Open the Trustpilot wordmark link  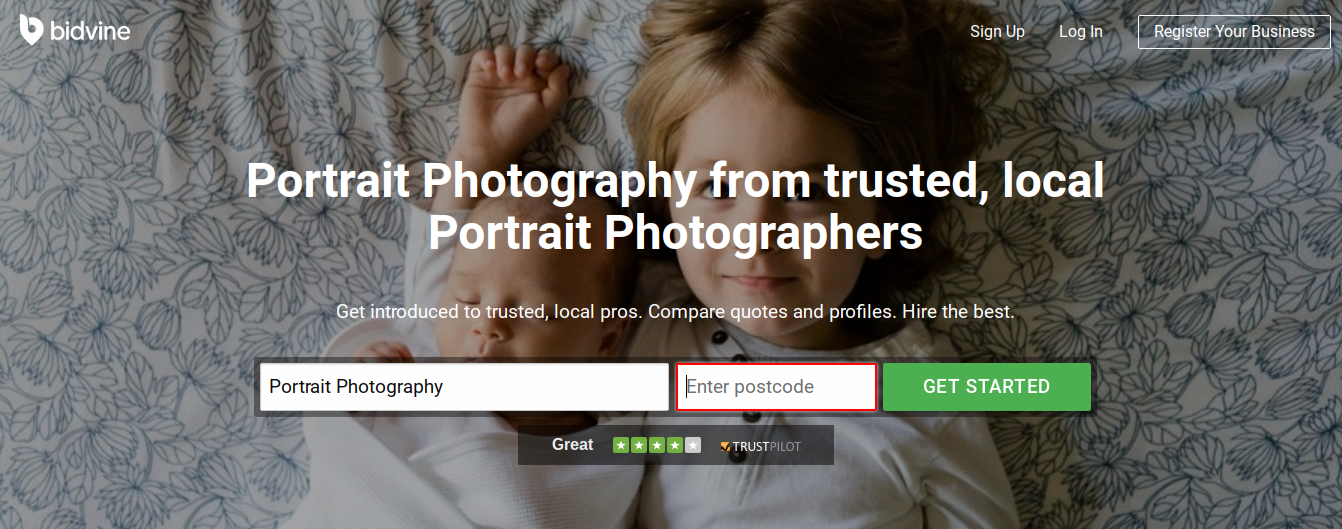(767, 447)
